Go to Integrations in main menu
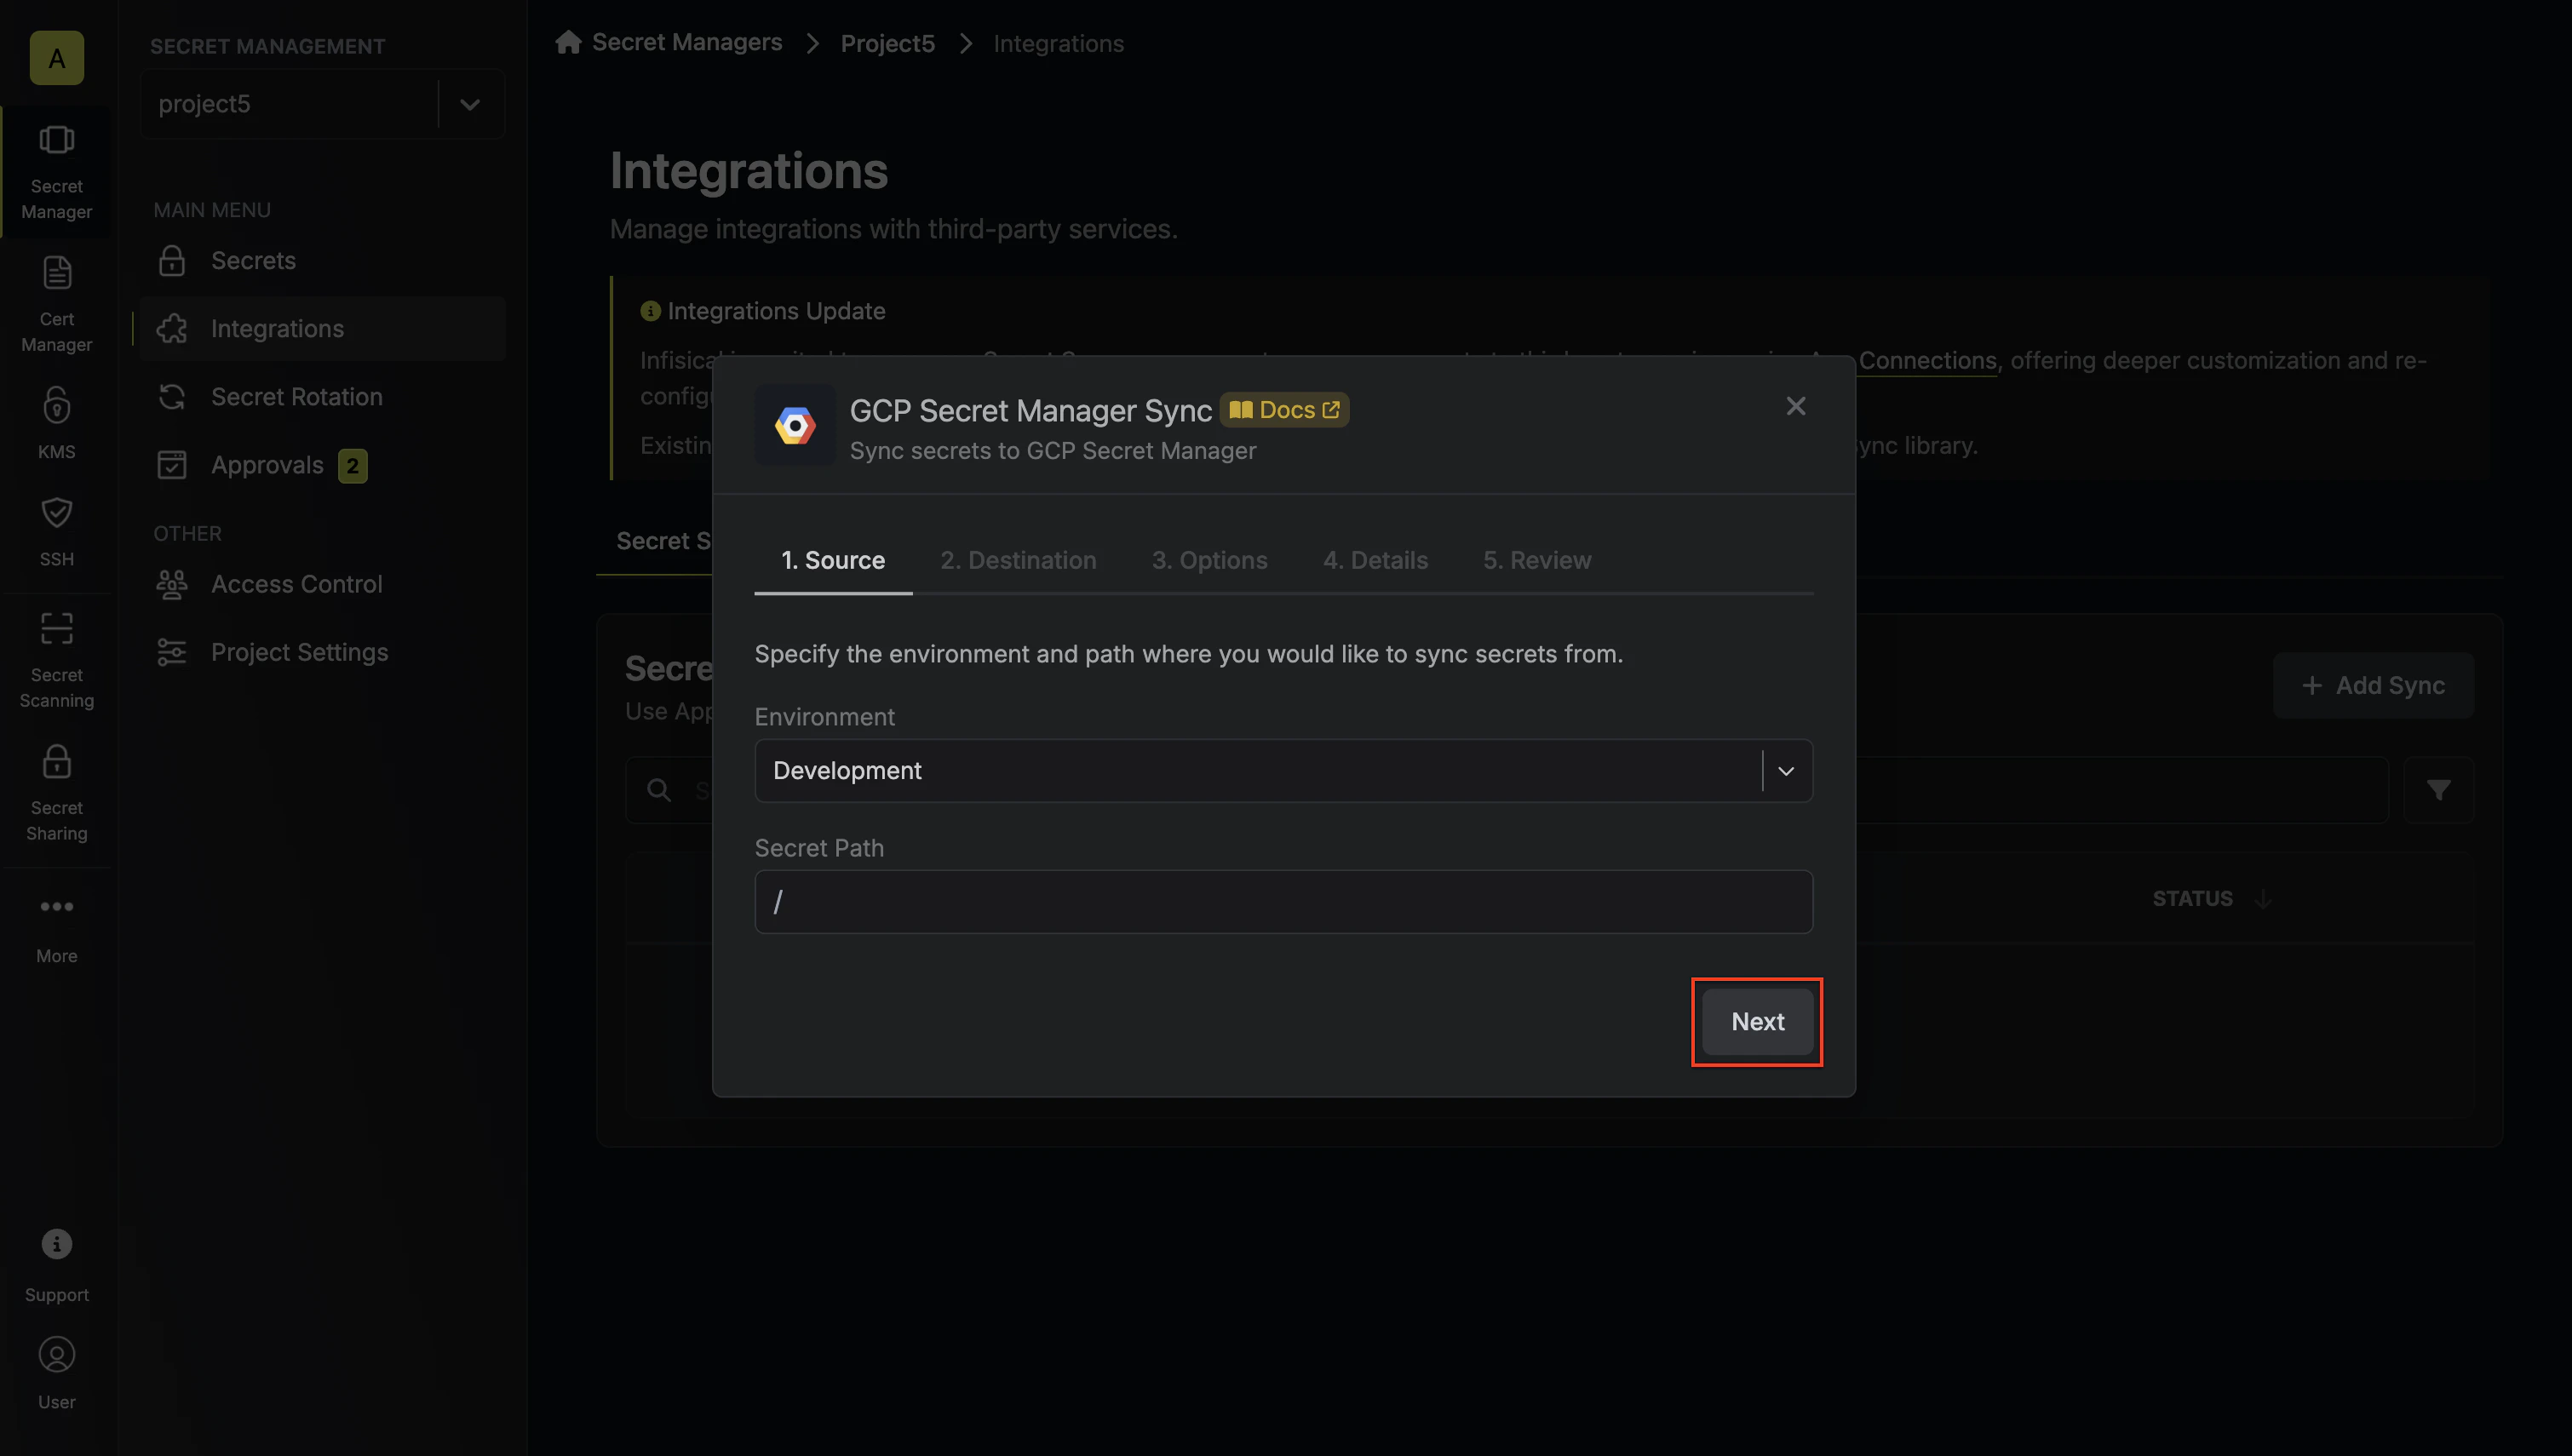Viewport: 2572px width, 1456px height. (x=322, y=328)
